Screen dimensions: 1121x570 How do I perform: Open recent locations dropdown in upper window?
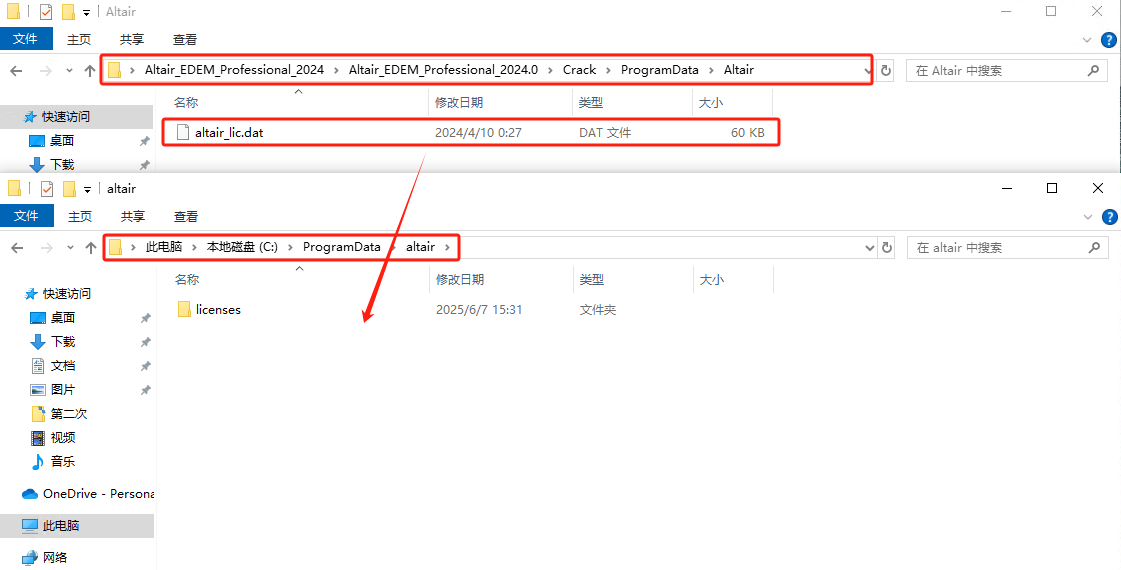69,70
